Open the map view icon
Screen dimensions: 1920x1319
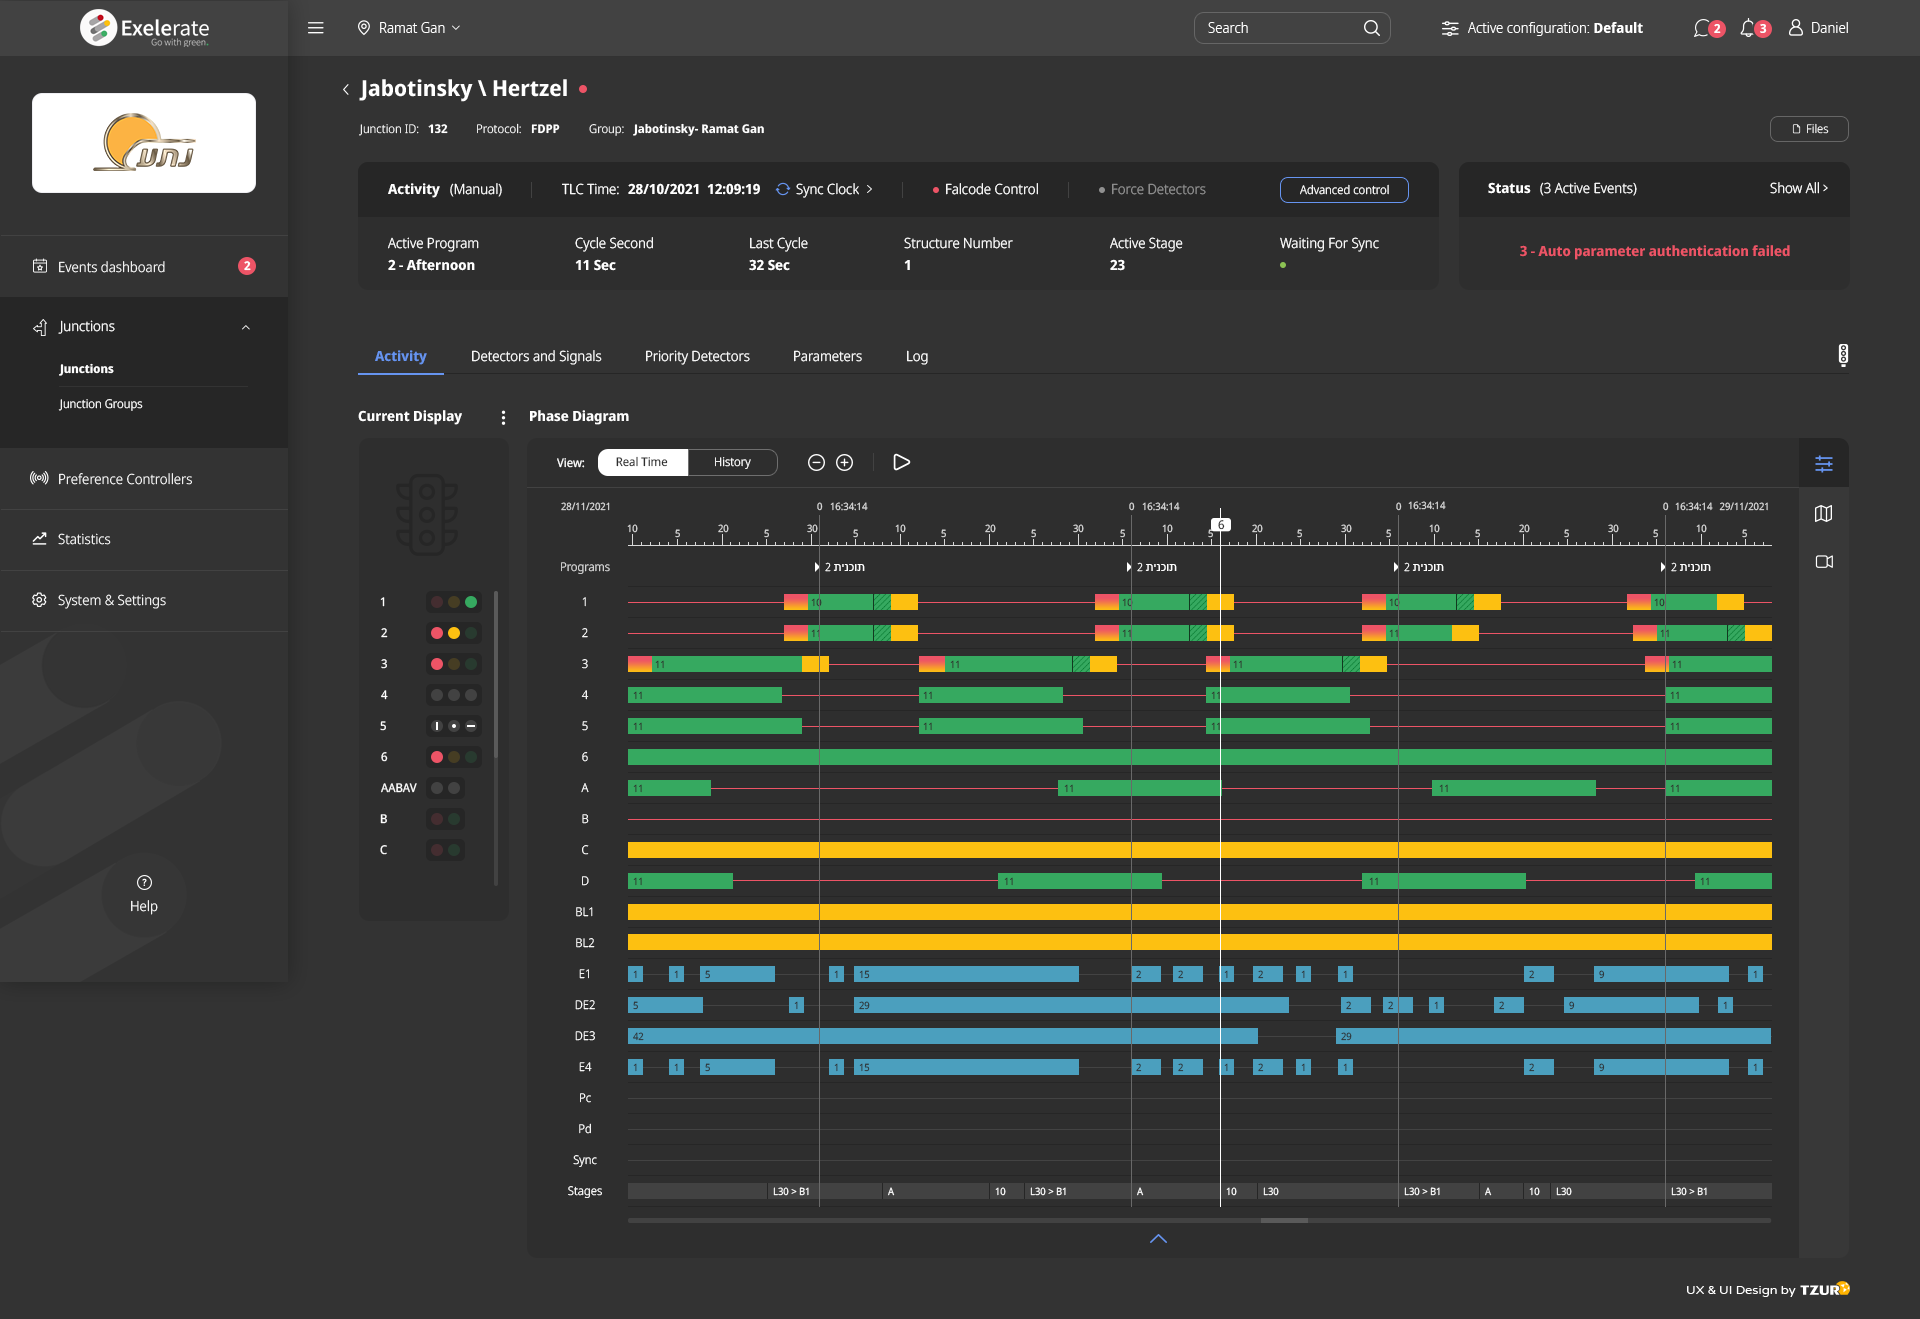(x=1824, y=513)
